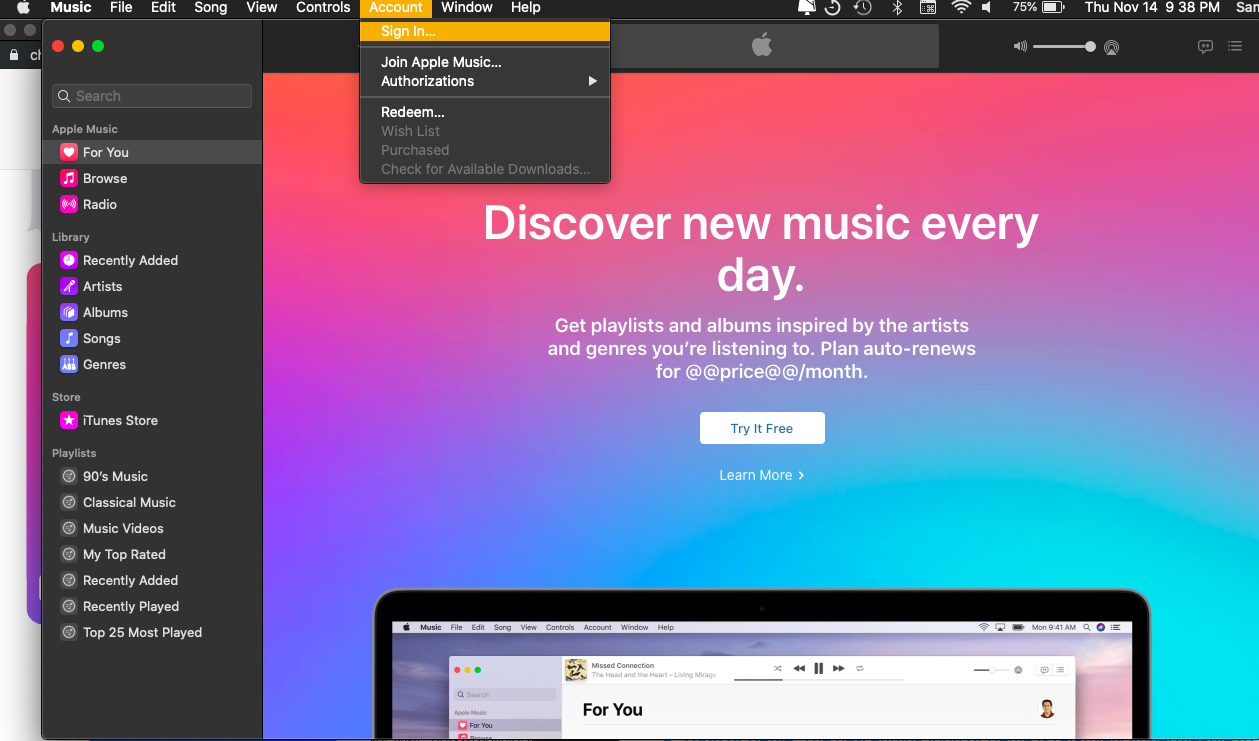Click the notification bell icon in menu bar
The image size is (1259, 741).
click(806, 8)
